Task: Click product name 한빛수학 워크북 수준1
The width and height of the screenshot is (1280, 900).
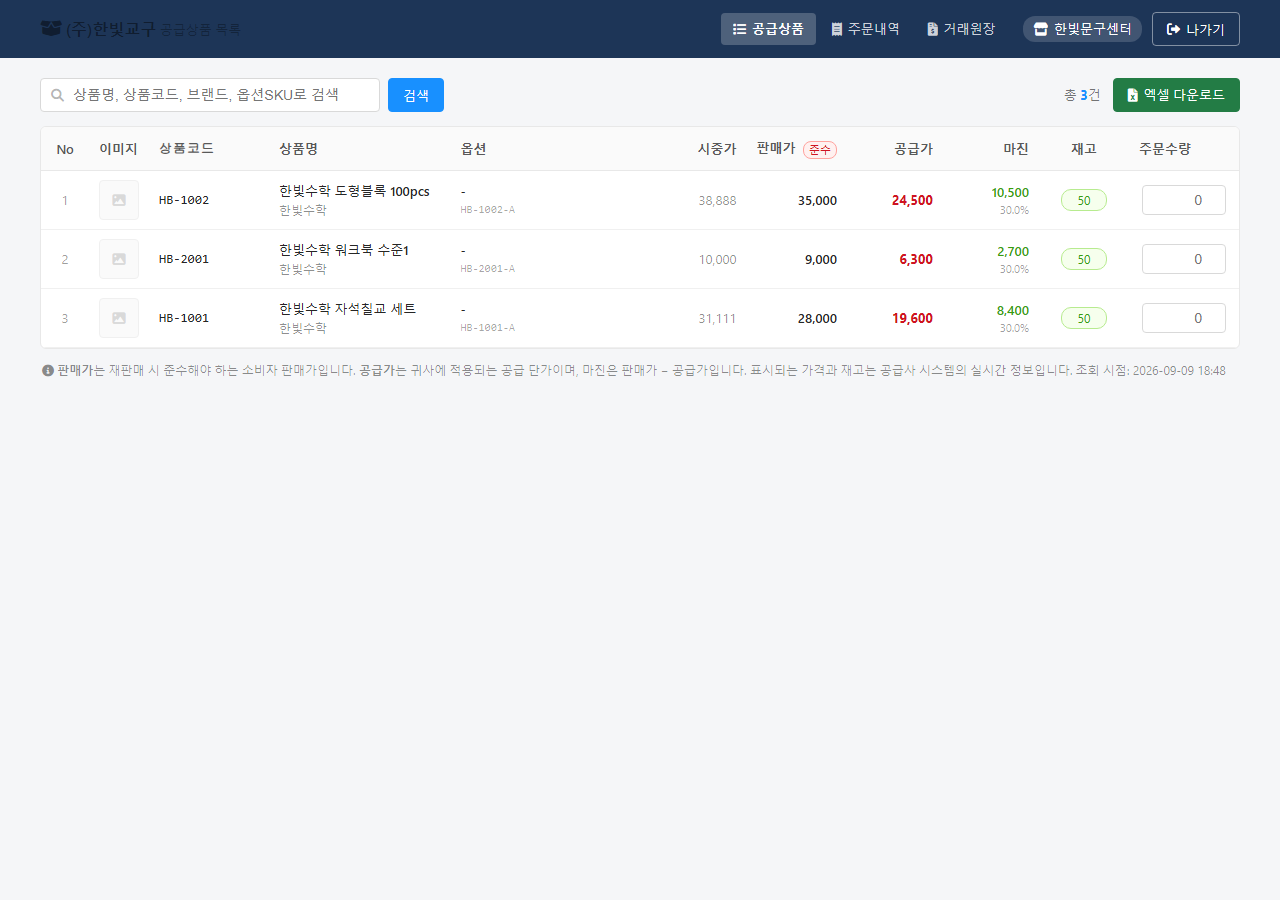Action: pyautogui.click(x=344, y=250)
